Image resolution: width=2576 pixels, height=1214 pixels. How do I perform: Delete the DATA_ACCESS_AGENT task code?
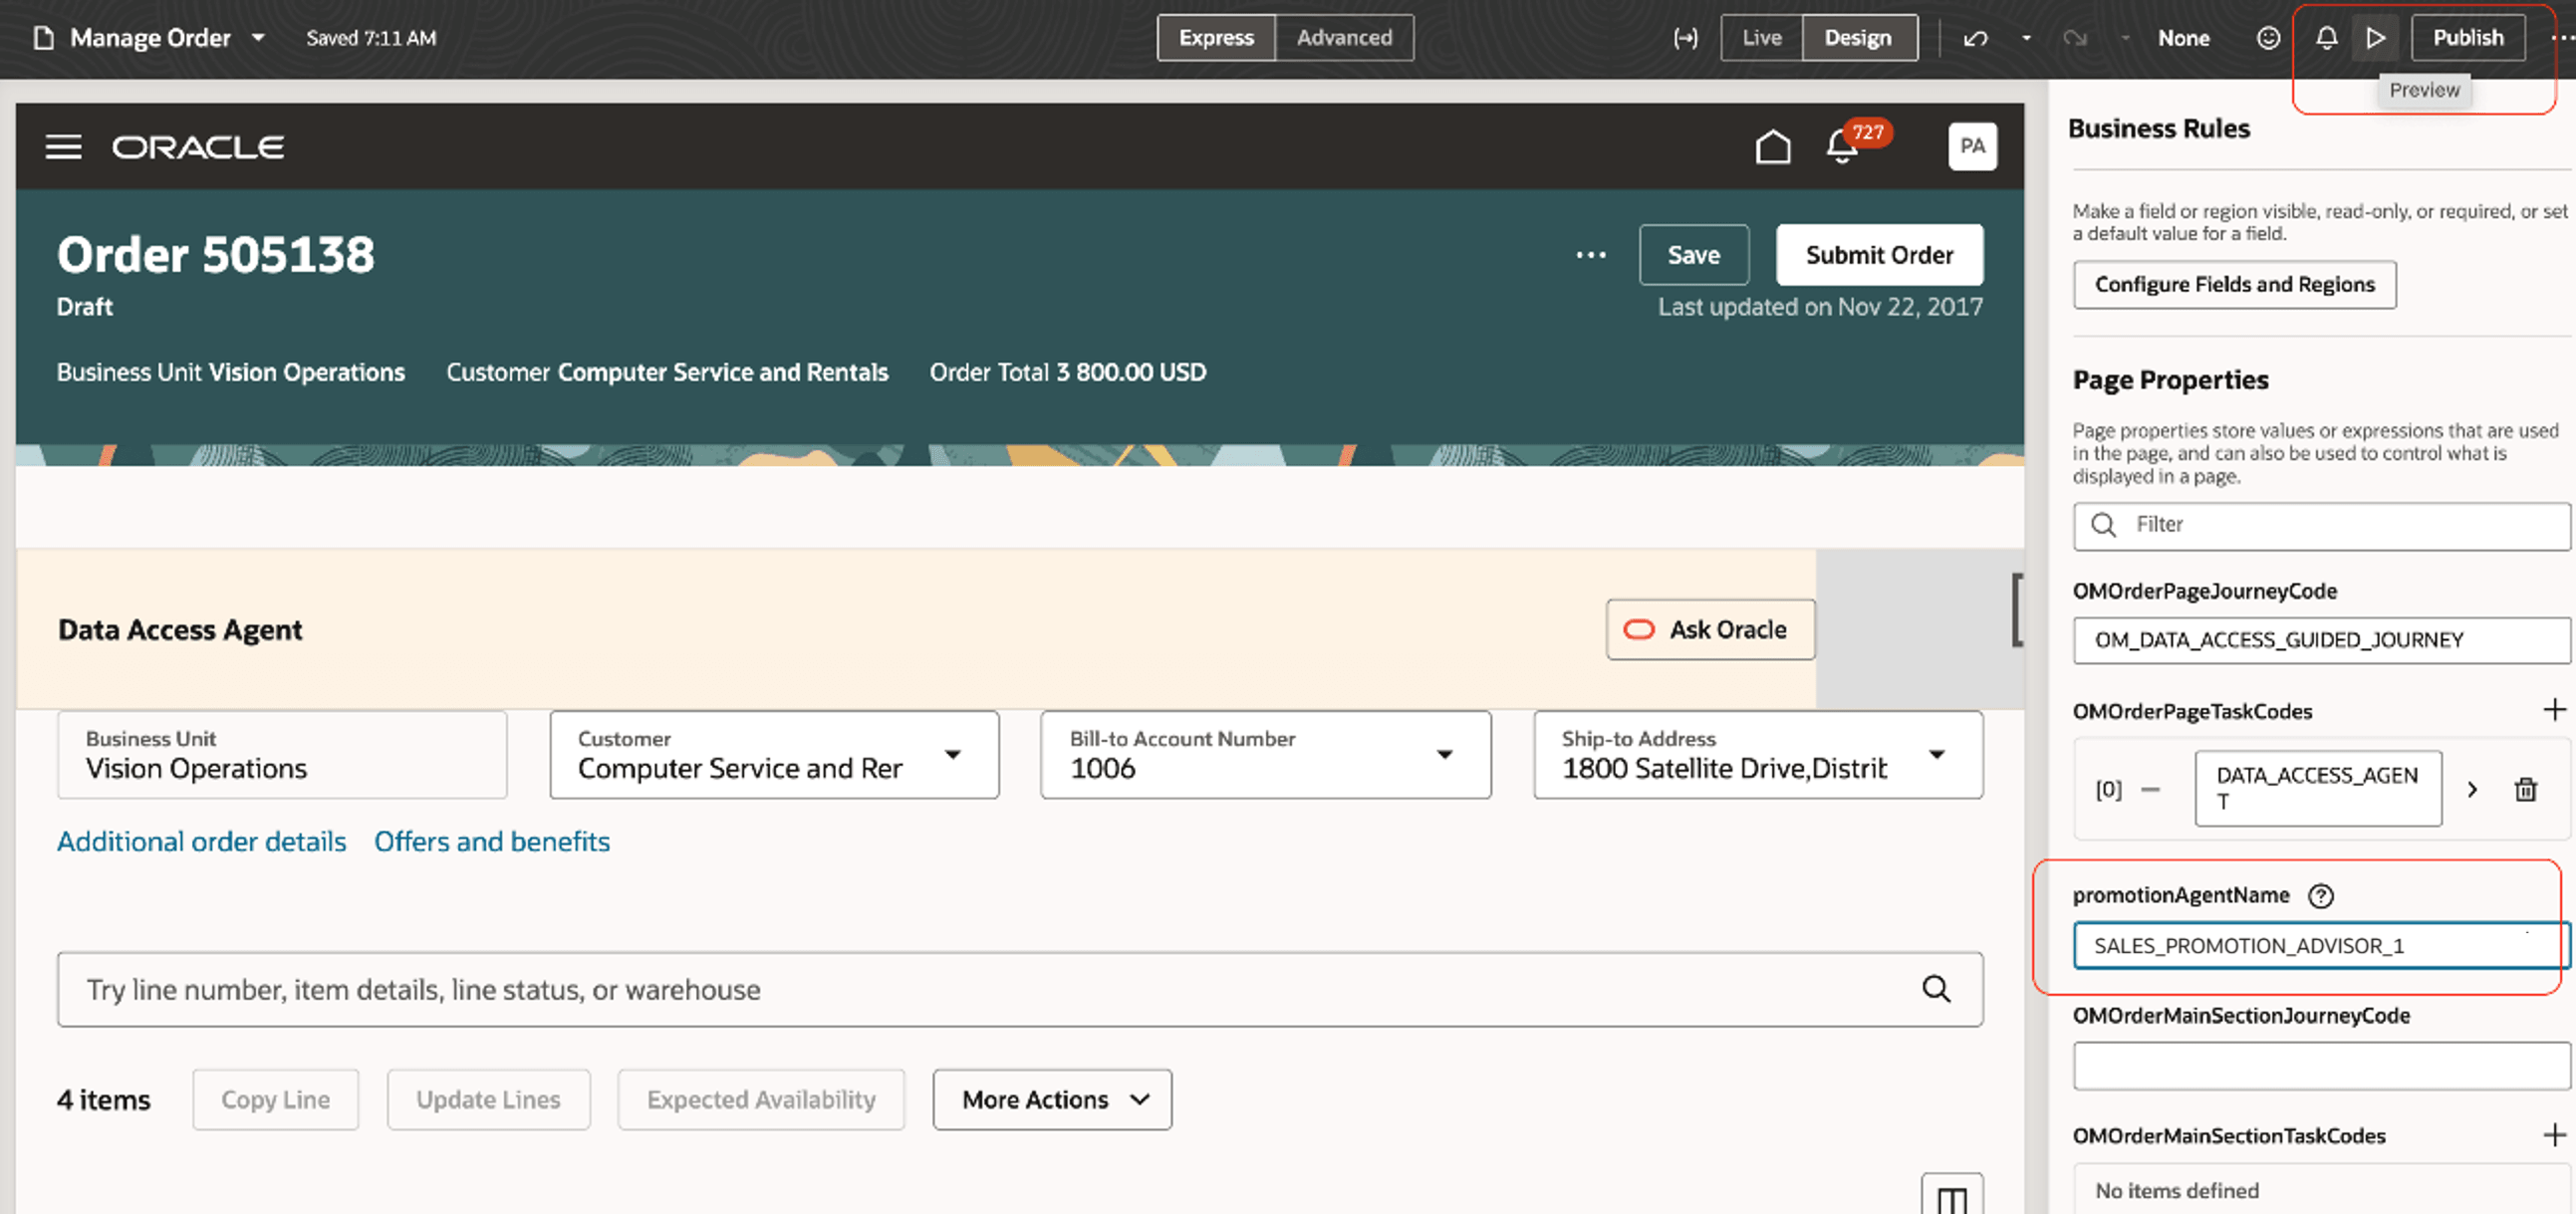click(2527, 788)
